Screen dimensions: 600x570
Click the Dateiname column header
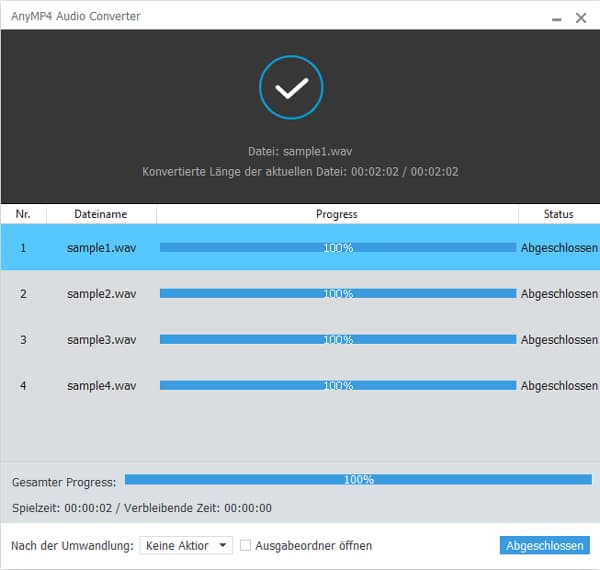point(101,214)
